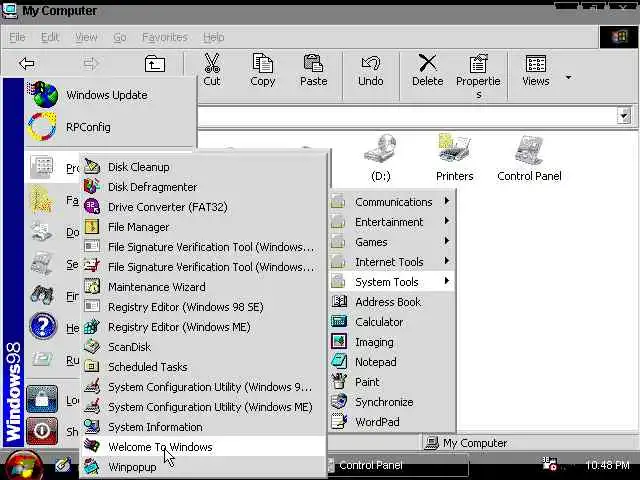Expand the Games submenu
Screen dimensions: 640x480
[x=391, y=242]
